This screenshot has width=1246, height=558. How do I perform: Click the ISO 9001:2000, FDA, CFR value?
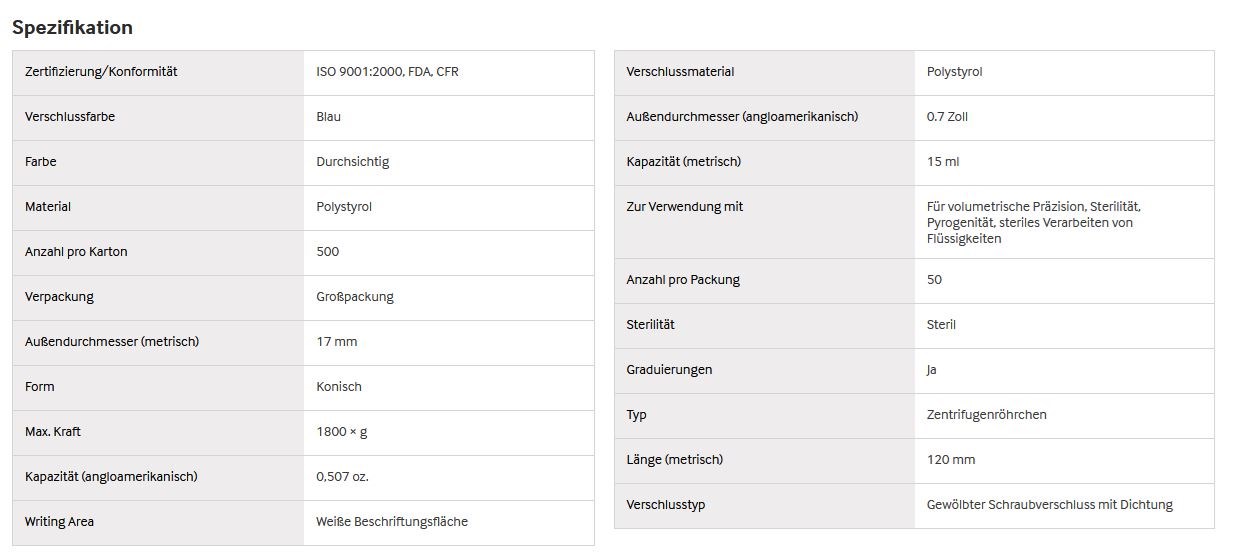click(387, 72)
